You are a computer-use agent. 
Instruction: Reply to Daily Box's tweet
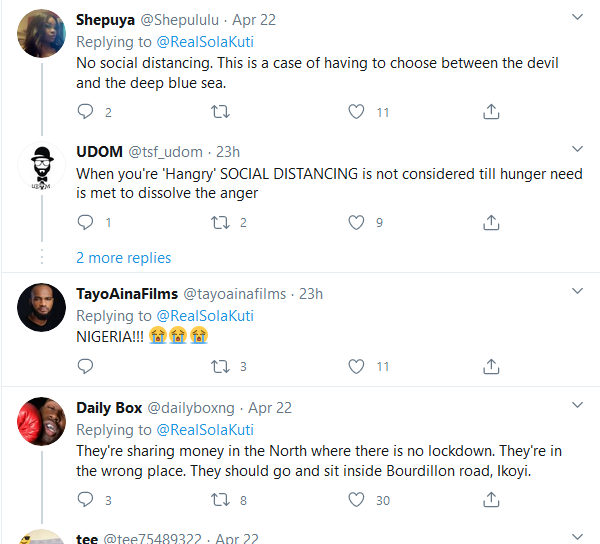point(85,500)
